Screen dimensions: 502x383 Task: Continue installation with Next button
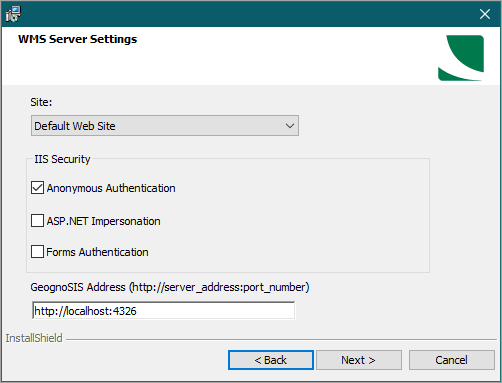(x=359, y=360)
